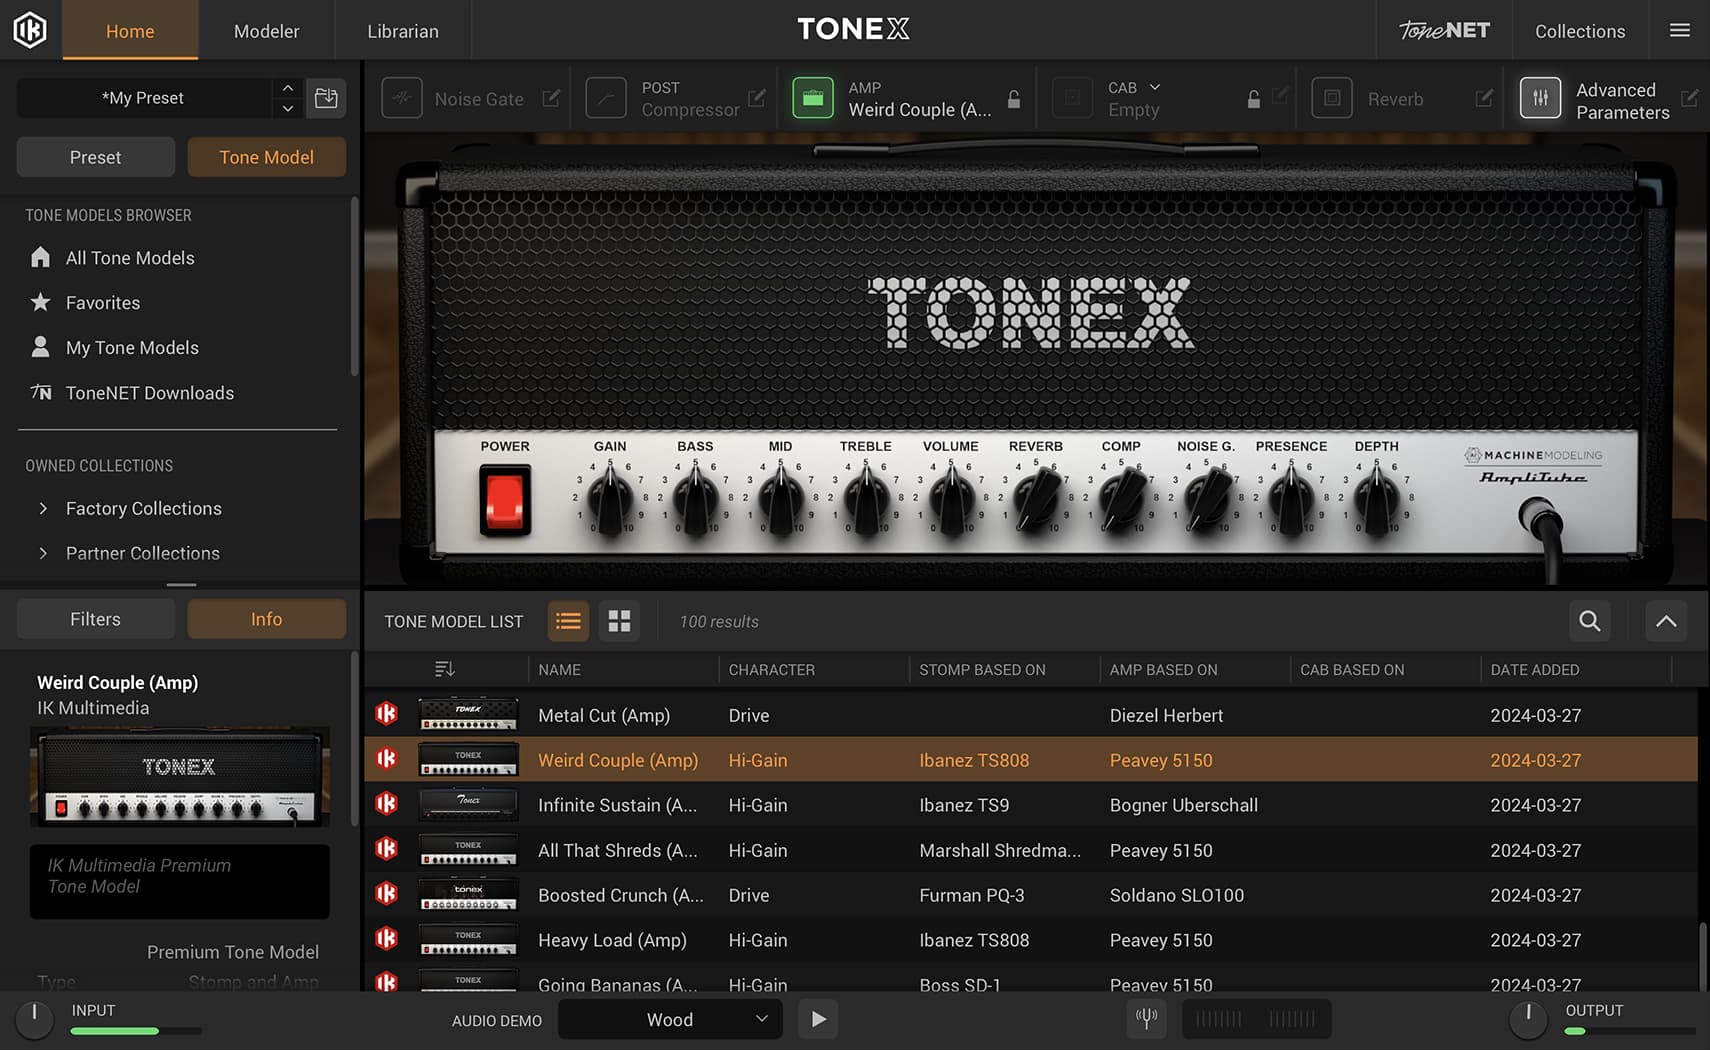Sort by AMP BASED ON column
The image size is (1710, 1050).
point(1163,670)
